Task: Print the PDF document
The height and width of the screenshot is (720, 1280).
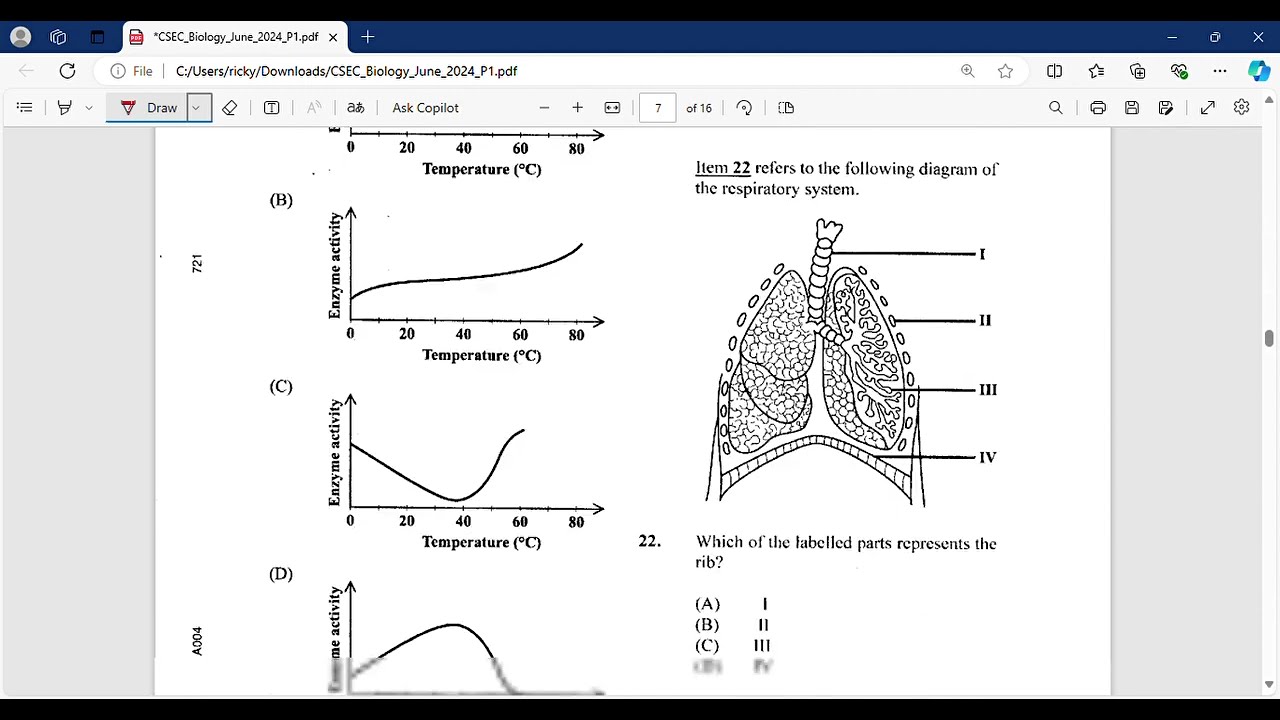Action: (x=1098, y=108)
